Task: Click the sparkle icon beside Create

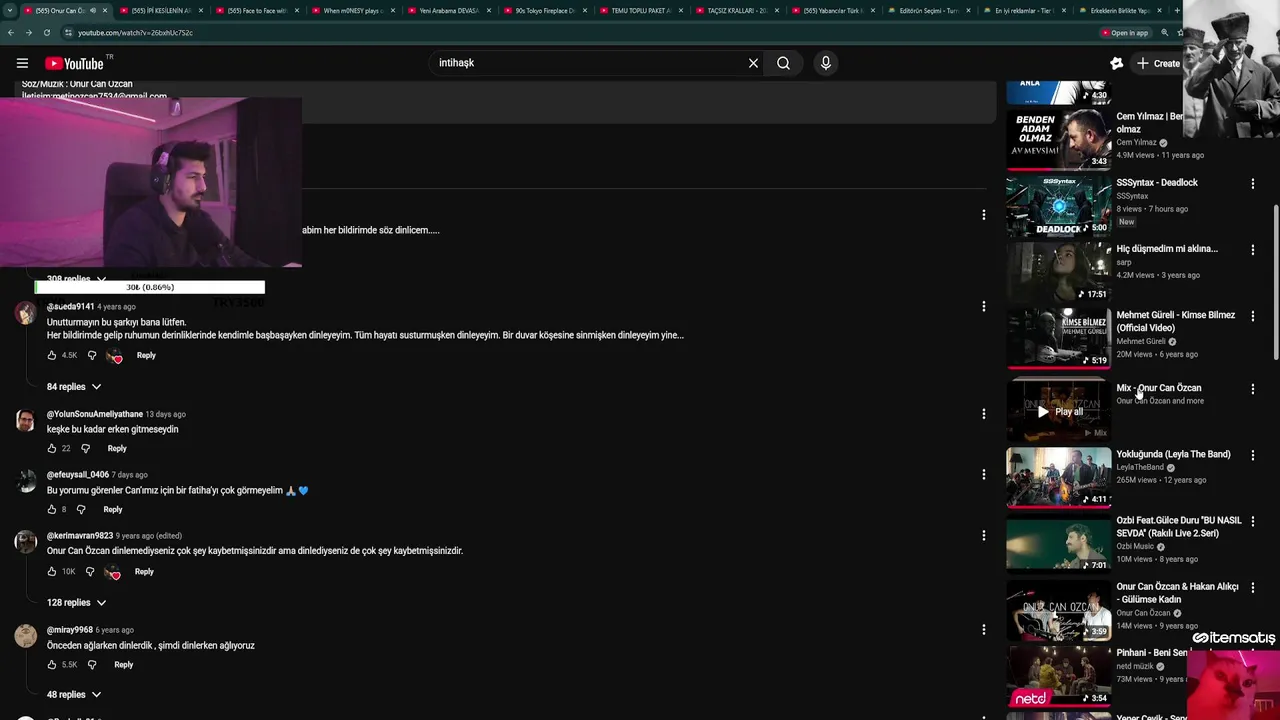Action: 1116,63
